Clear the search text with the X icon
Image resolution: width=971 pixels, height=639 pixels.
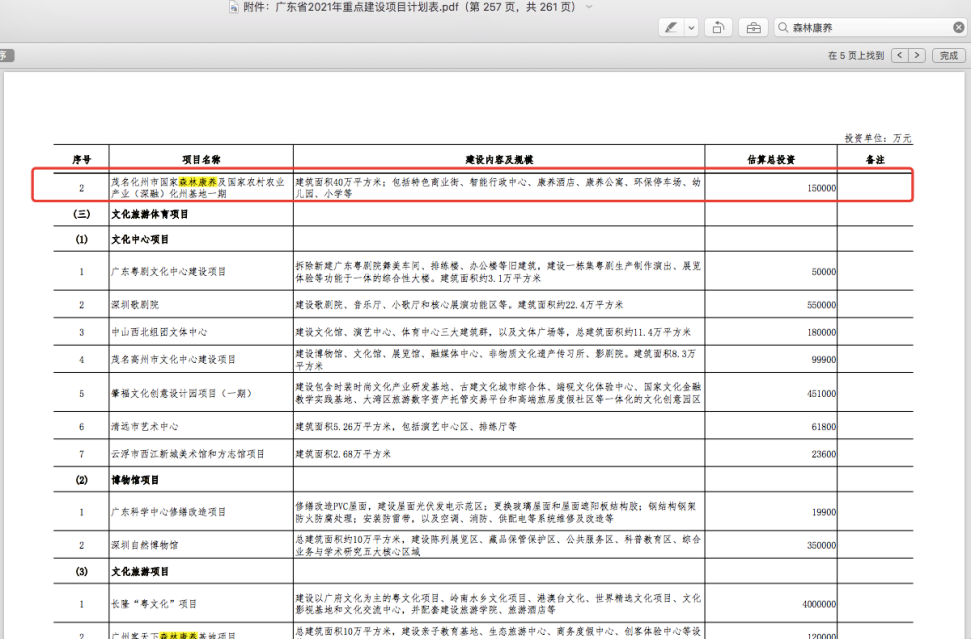pos(958,27)
